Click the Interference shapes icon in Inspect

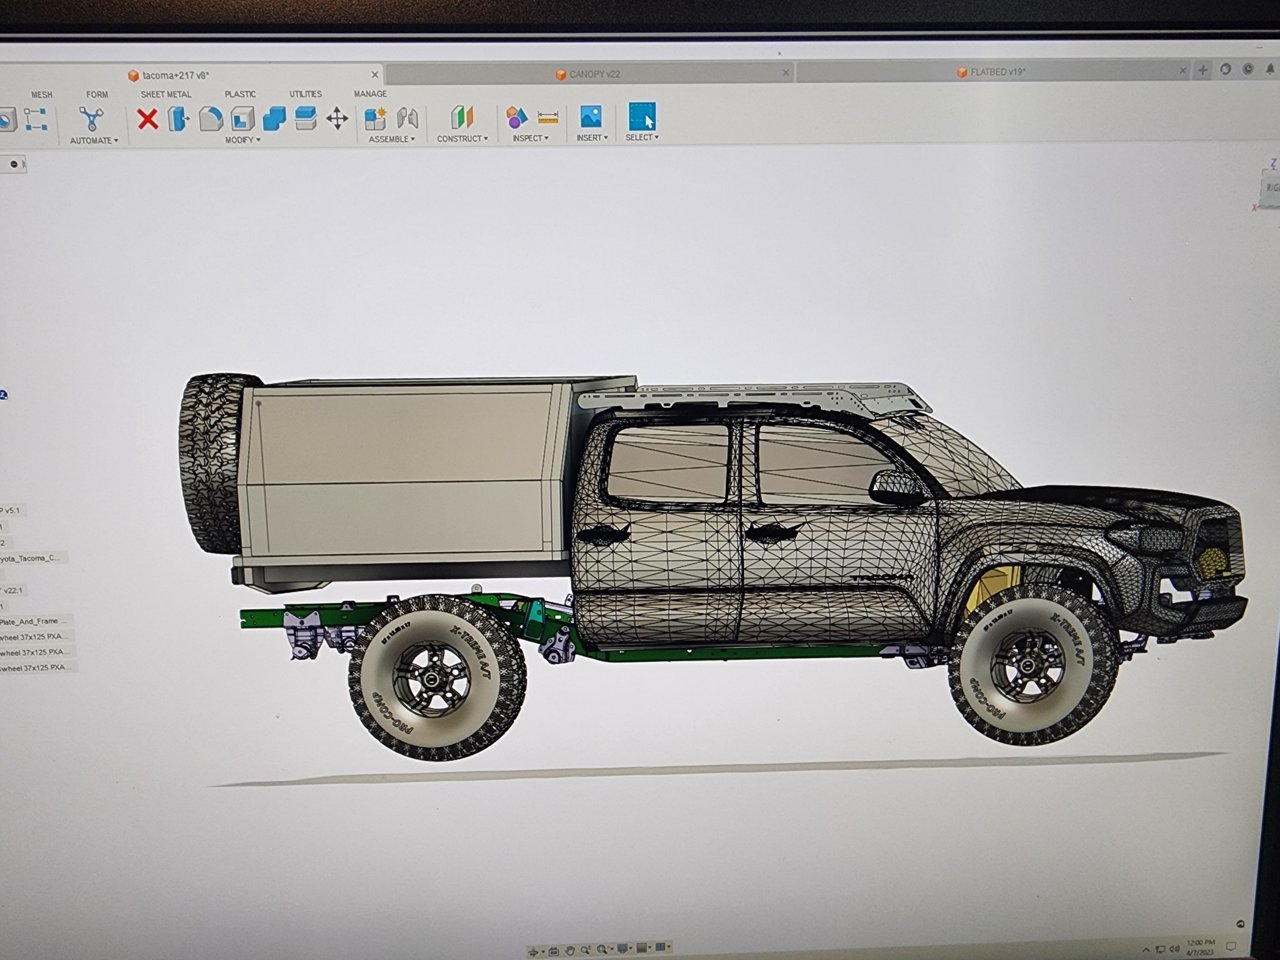[x=516, y=117]
